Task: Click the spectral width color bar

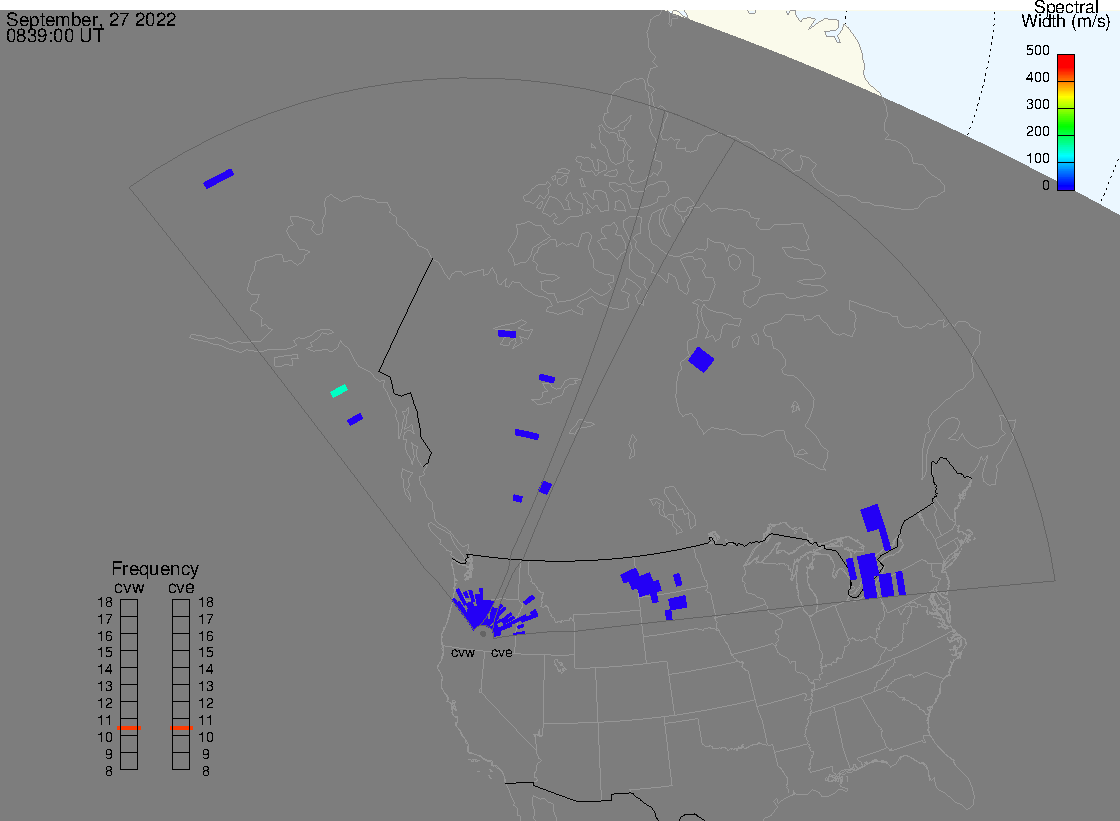Action: click(x=1066, y=122)
